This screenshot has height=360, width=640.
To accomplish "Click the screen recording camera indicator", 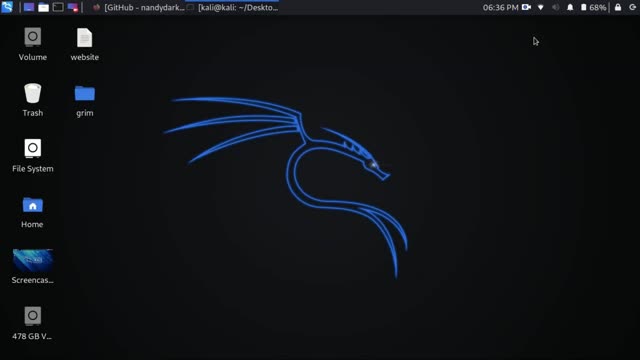I will pos(527,7).
